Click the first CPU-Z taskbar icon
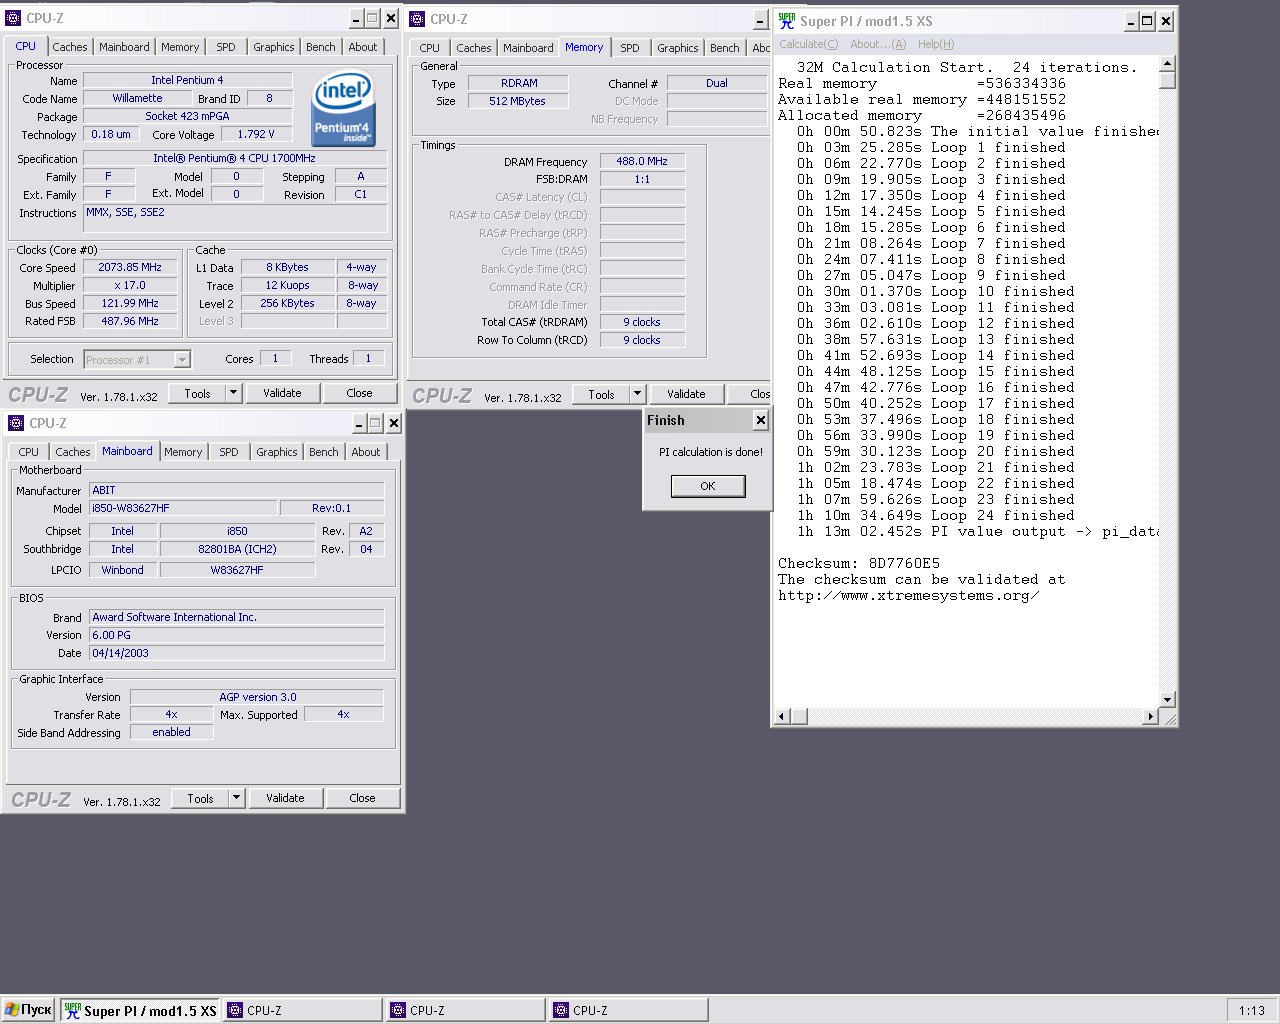 235,1011
